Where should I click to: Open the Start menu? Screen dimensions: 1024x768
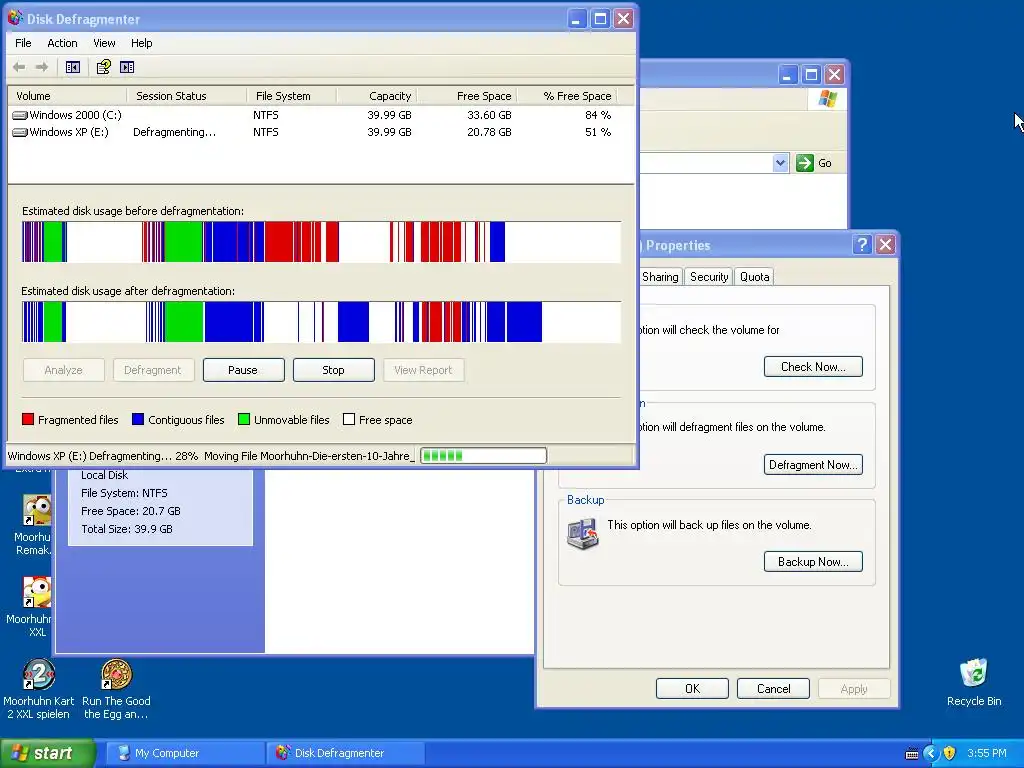tap(48, 753)
